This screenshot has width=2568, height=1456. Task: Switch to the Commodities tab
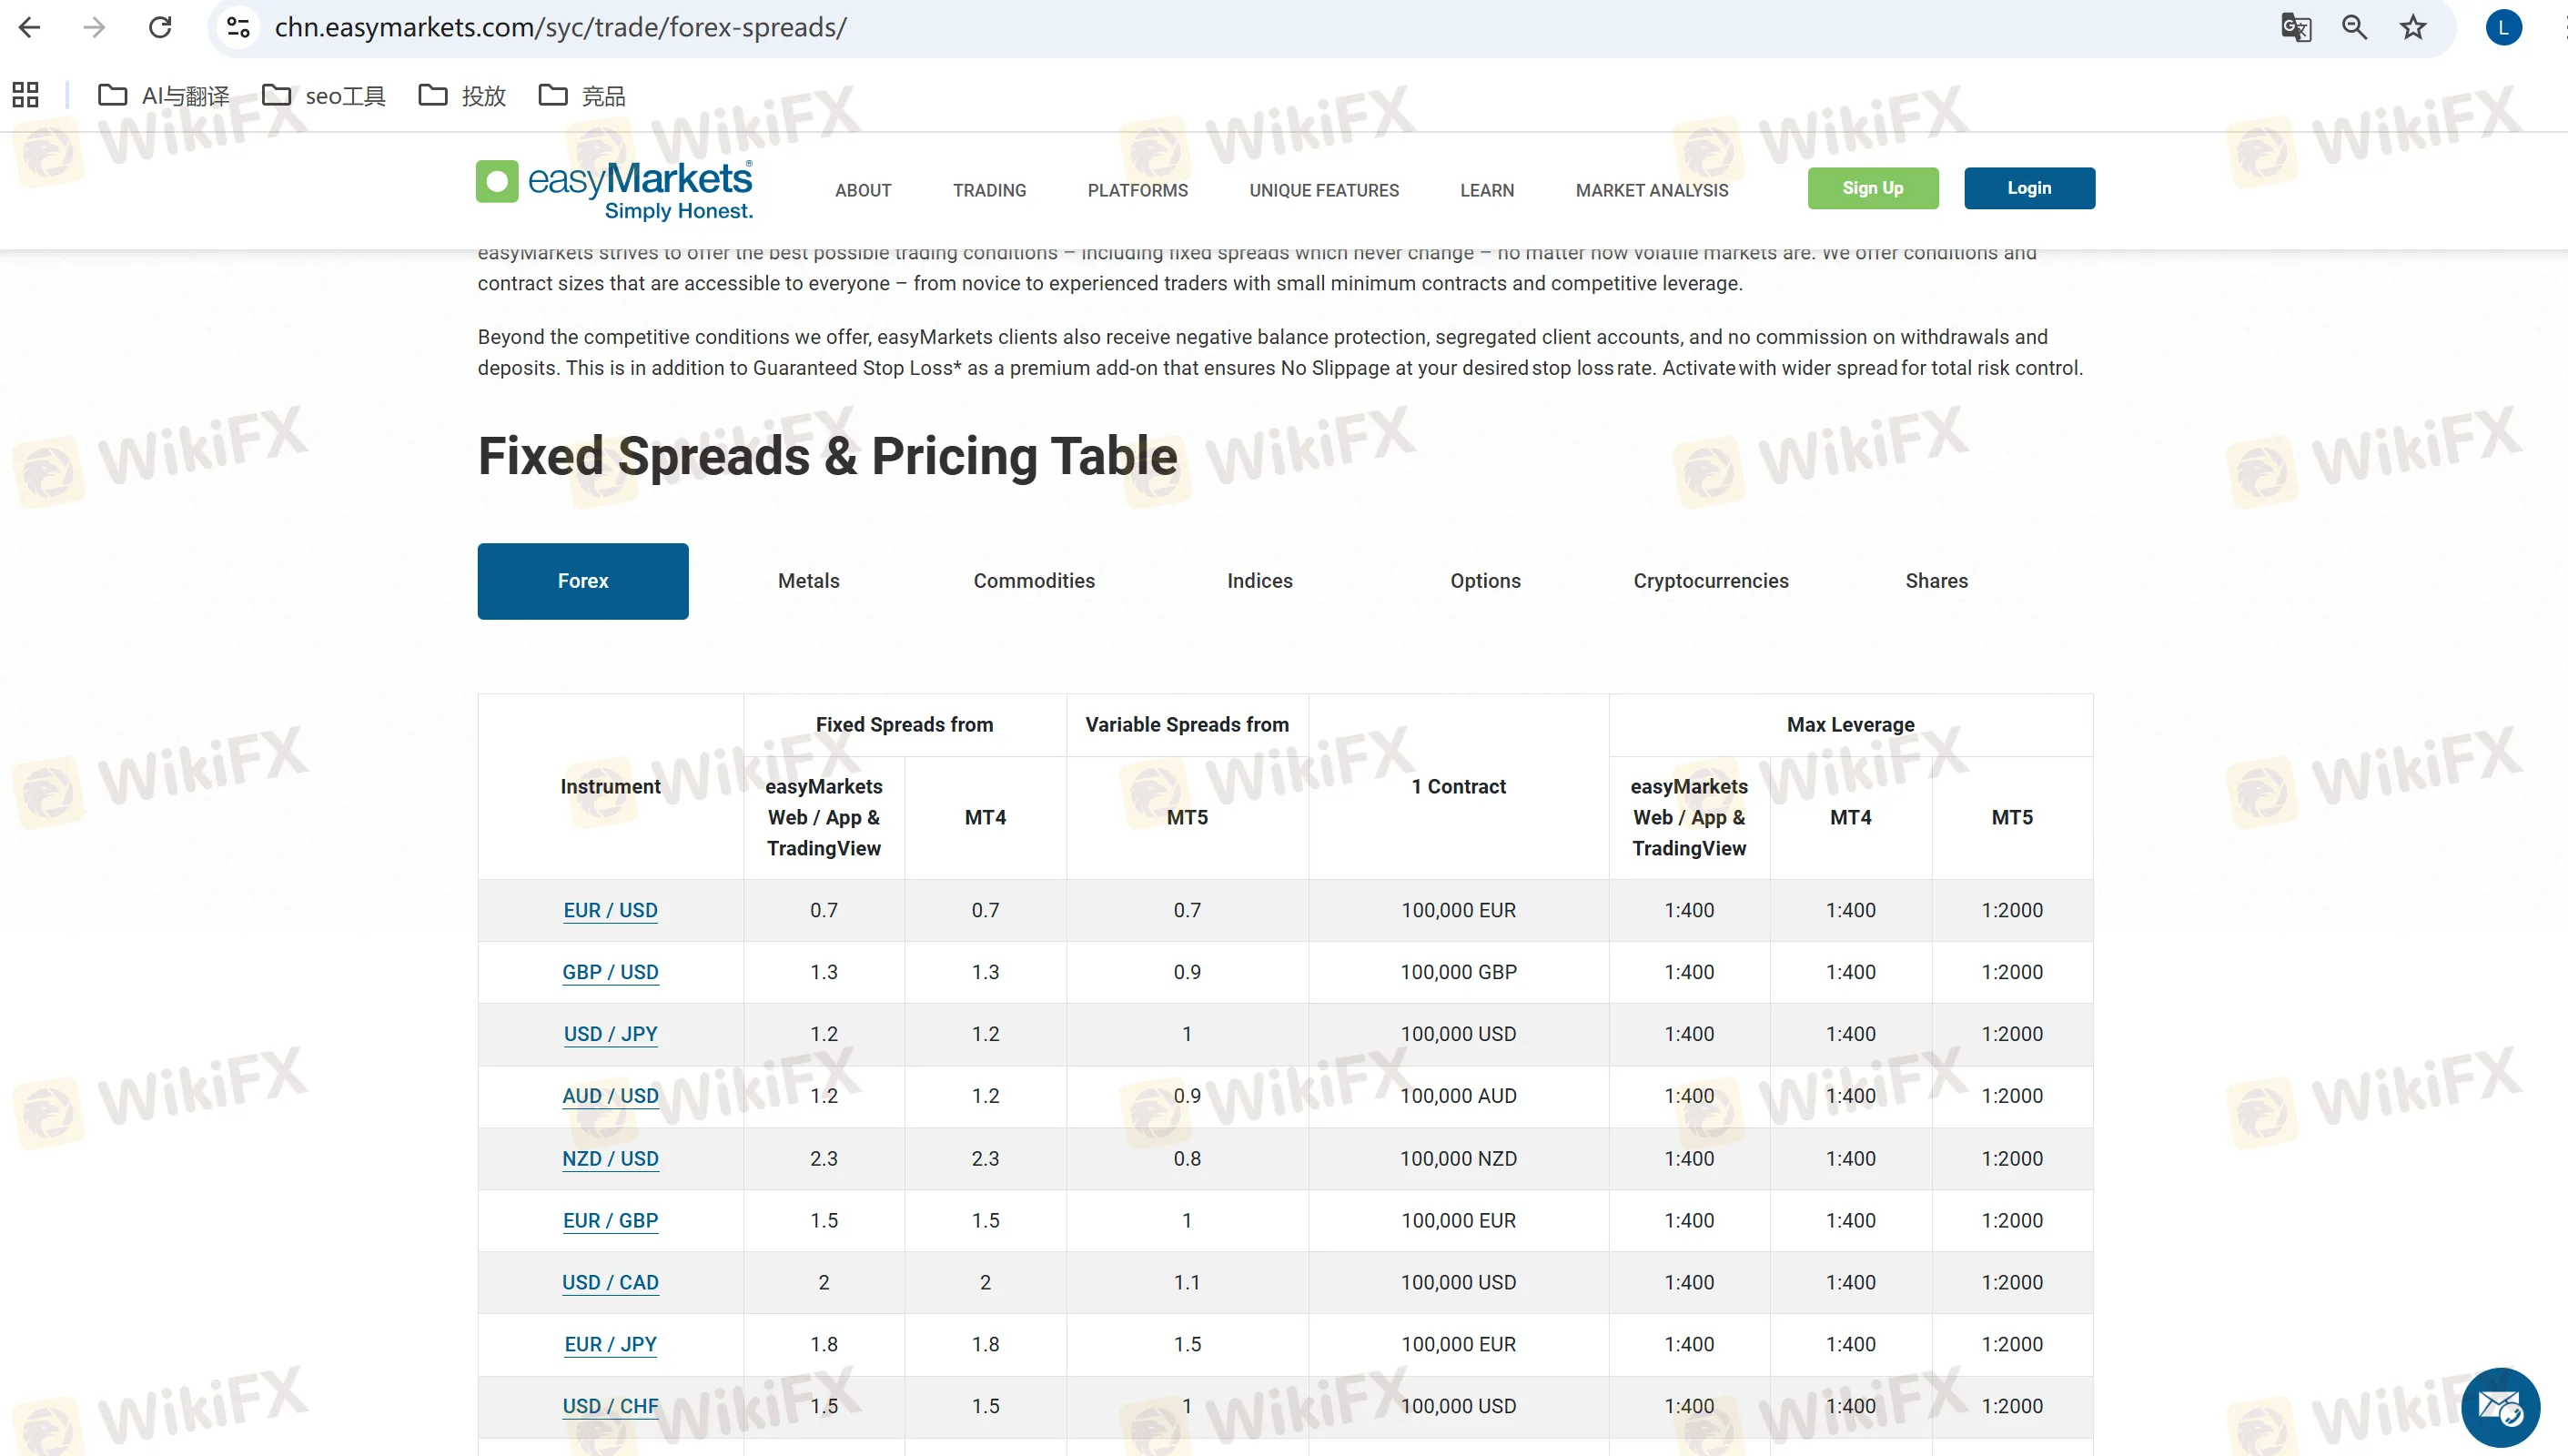pyautogui.click(x=1034, y=581)
